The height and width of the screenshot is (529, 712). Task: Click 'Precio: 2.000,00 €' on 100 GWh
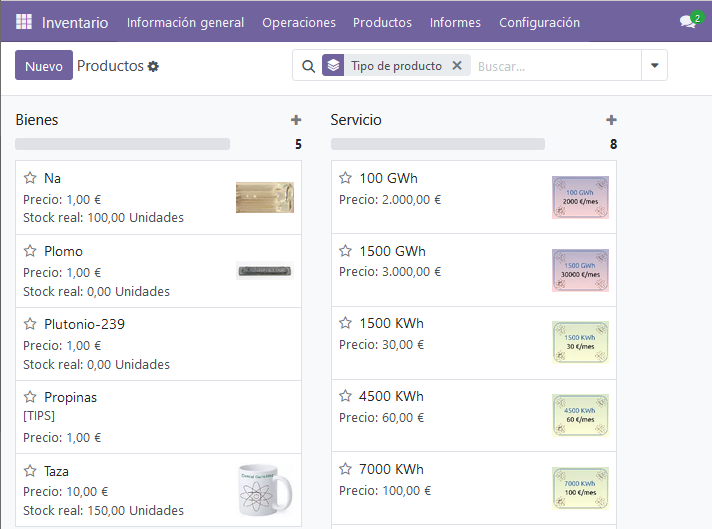[x=390, y=199]
